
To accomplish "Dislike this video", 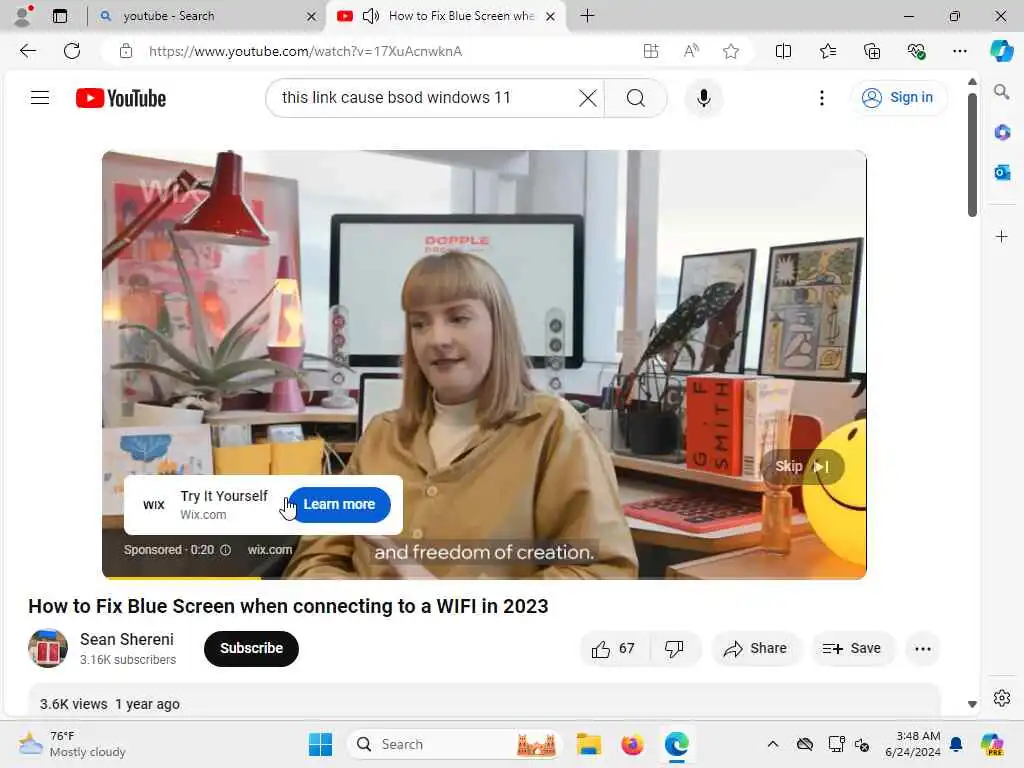I will pos(674,648).
